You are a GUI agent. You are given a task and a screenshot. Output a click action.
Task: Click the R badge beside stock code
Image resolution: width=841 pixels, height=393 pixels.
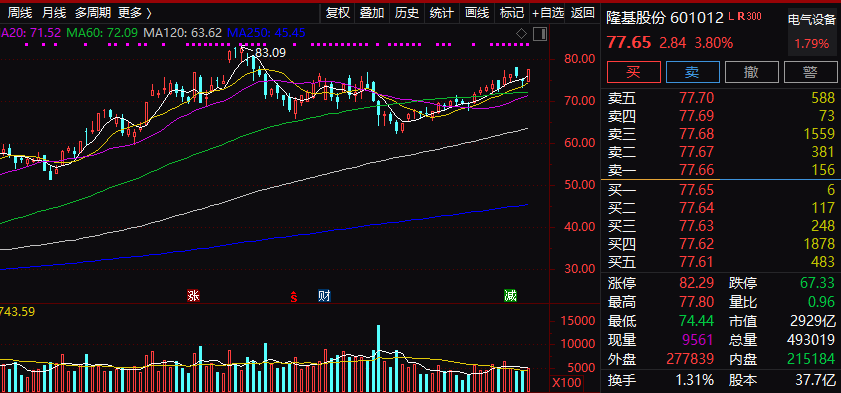[x=741, y=17]
